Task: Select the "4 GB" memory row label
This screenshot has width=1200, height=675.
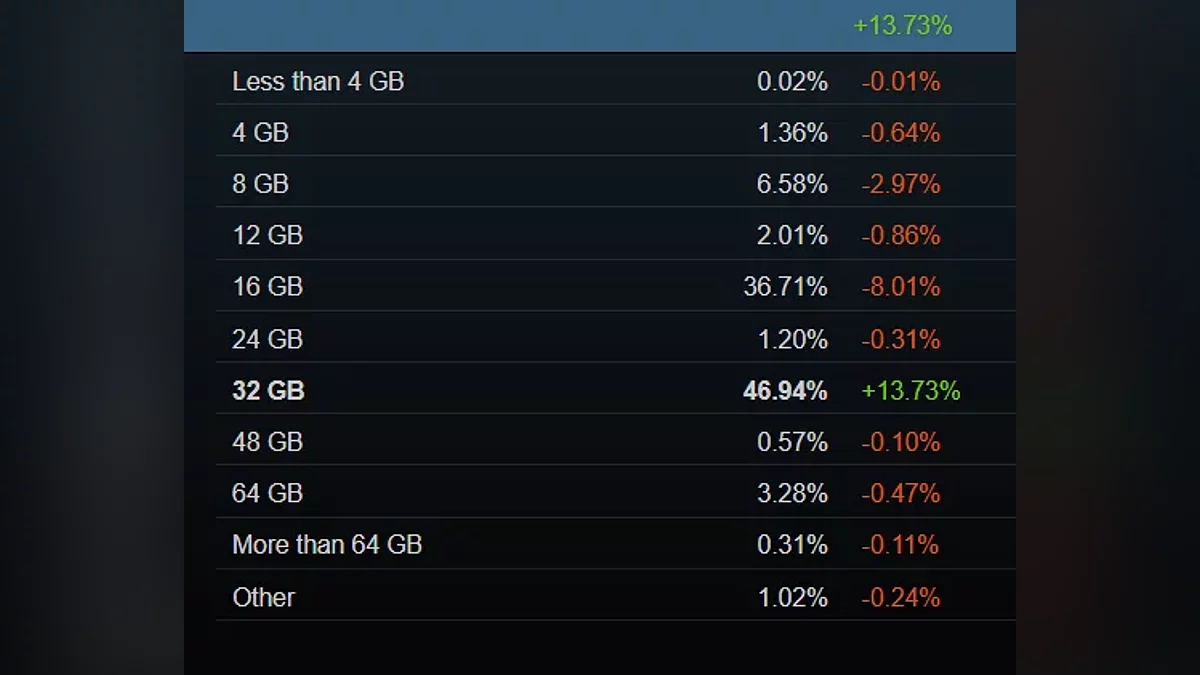Action: (x=260, y=133)
